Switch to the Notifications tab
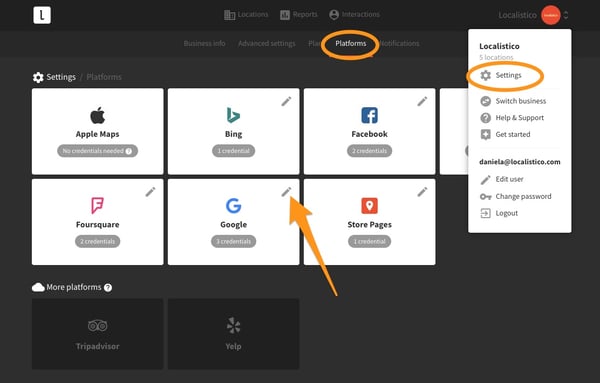This screenshot has width=600, height=383. point(399,43)
